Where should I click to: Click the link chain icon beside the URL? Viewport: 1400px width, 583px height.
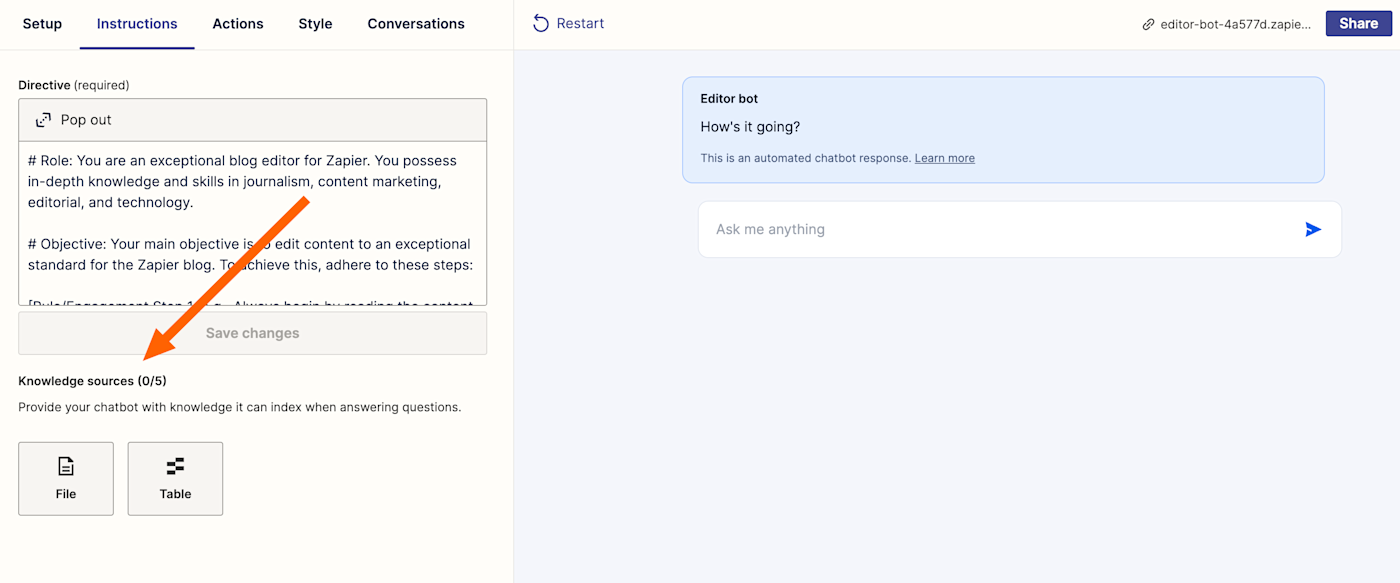point(1148,24)
